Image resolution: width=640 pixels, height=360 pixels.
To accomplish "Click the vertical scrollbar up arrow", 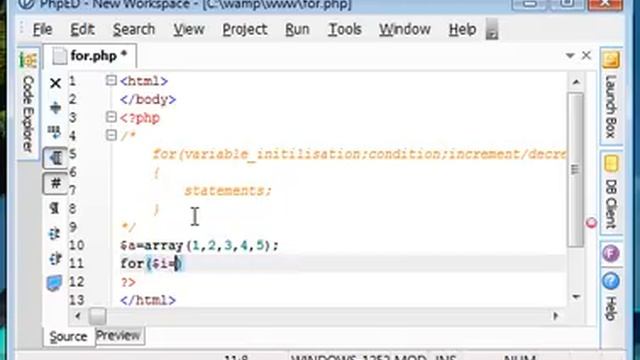I will pyautogui.click(x=576, y=82).
